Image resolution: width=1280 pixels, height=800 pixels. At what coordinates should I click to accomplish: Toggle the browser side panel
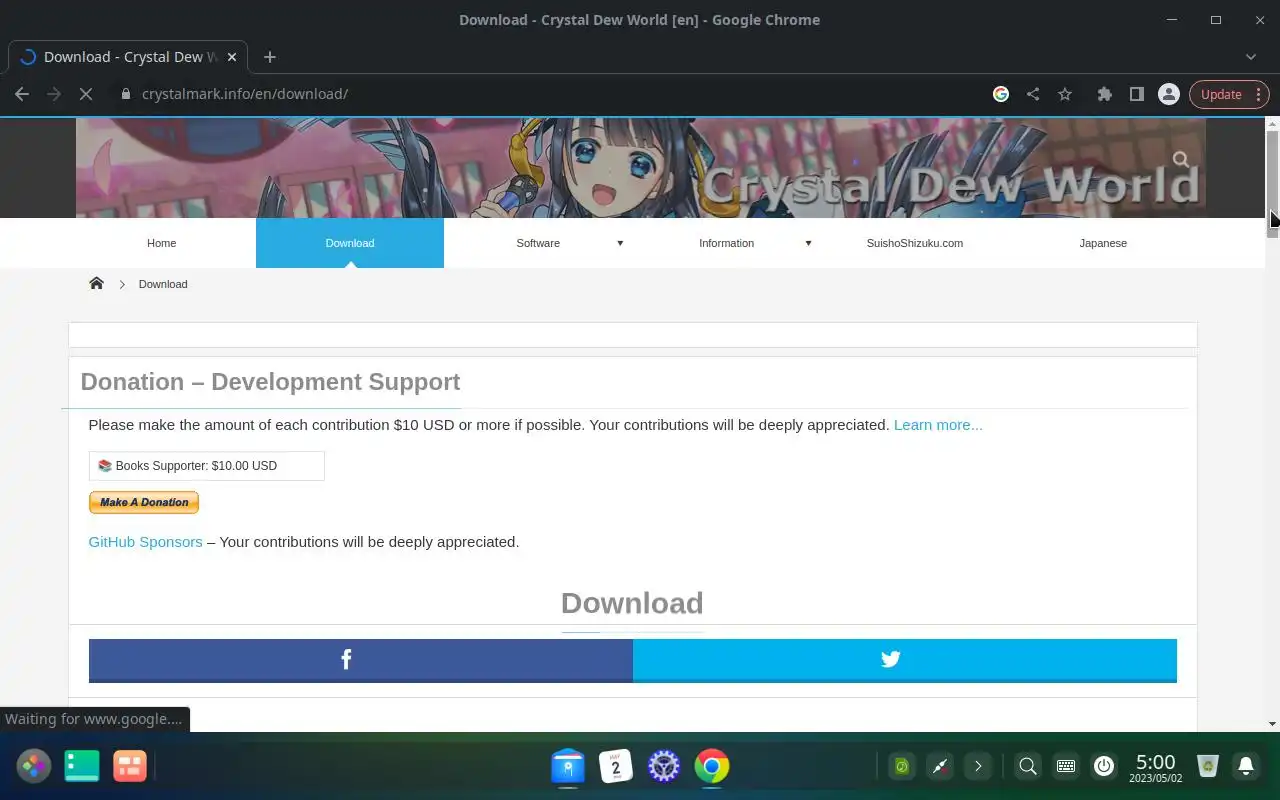[1136, 94]
